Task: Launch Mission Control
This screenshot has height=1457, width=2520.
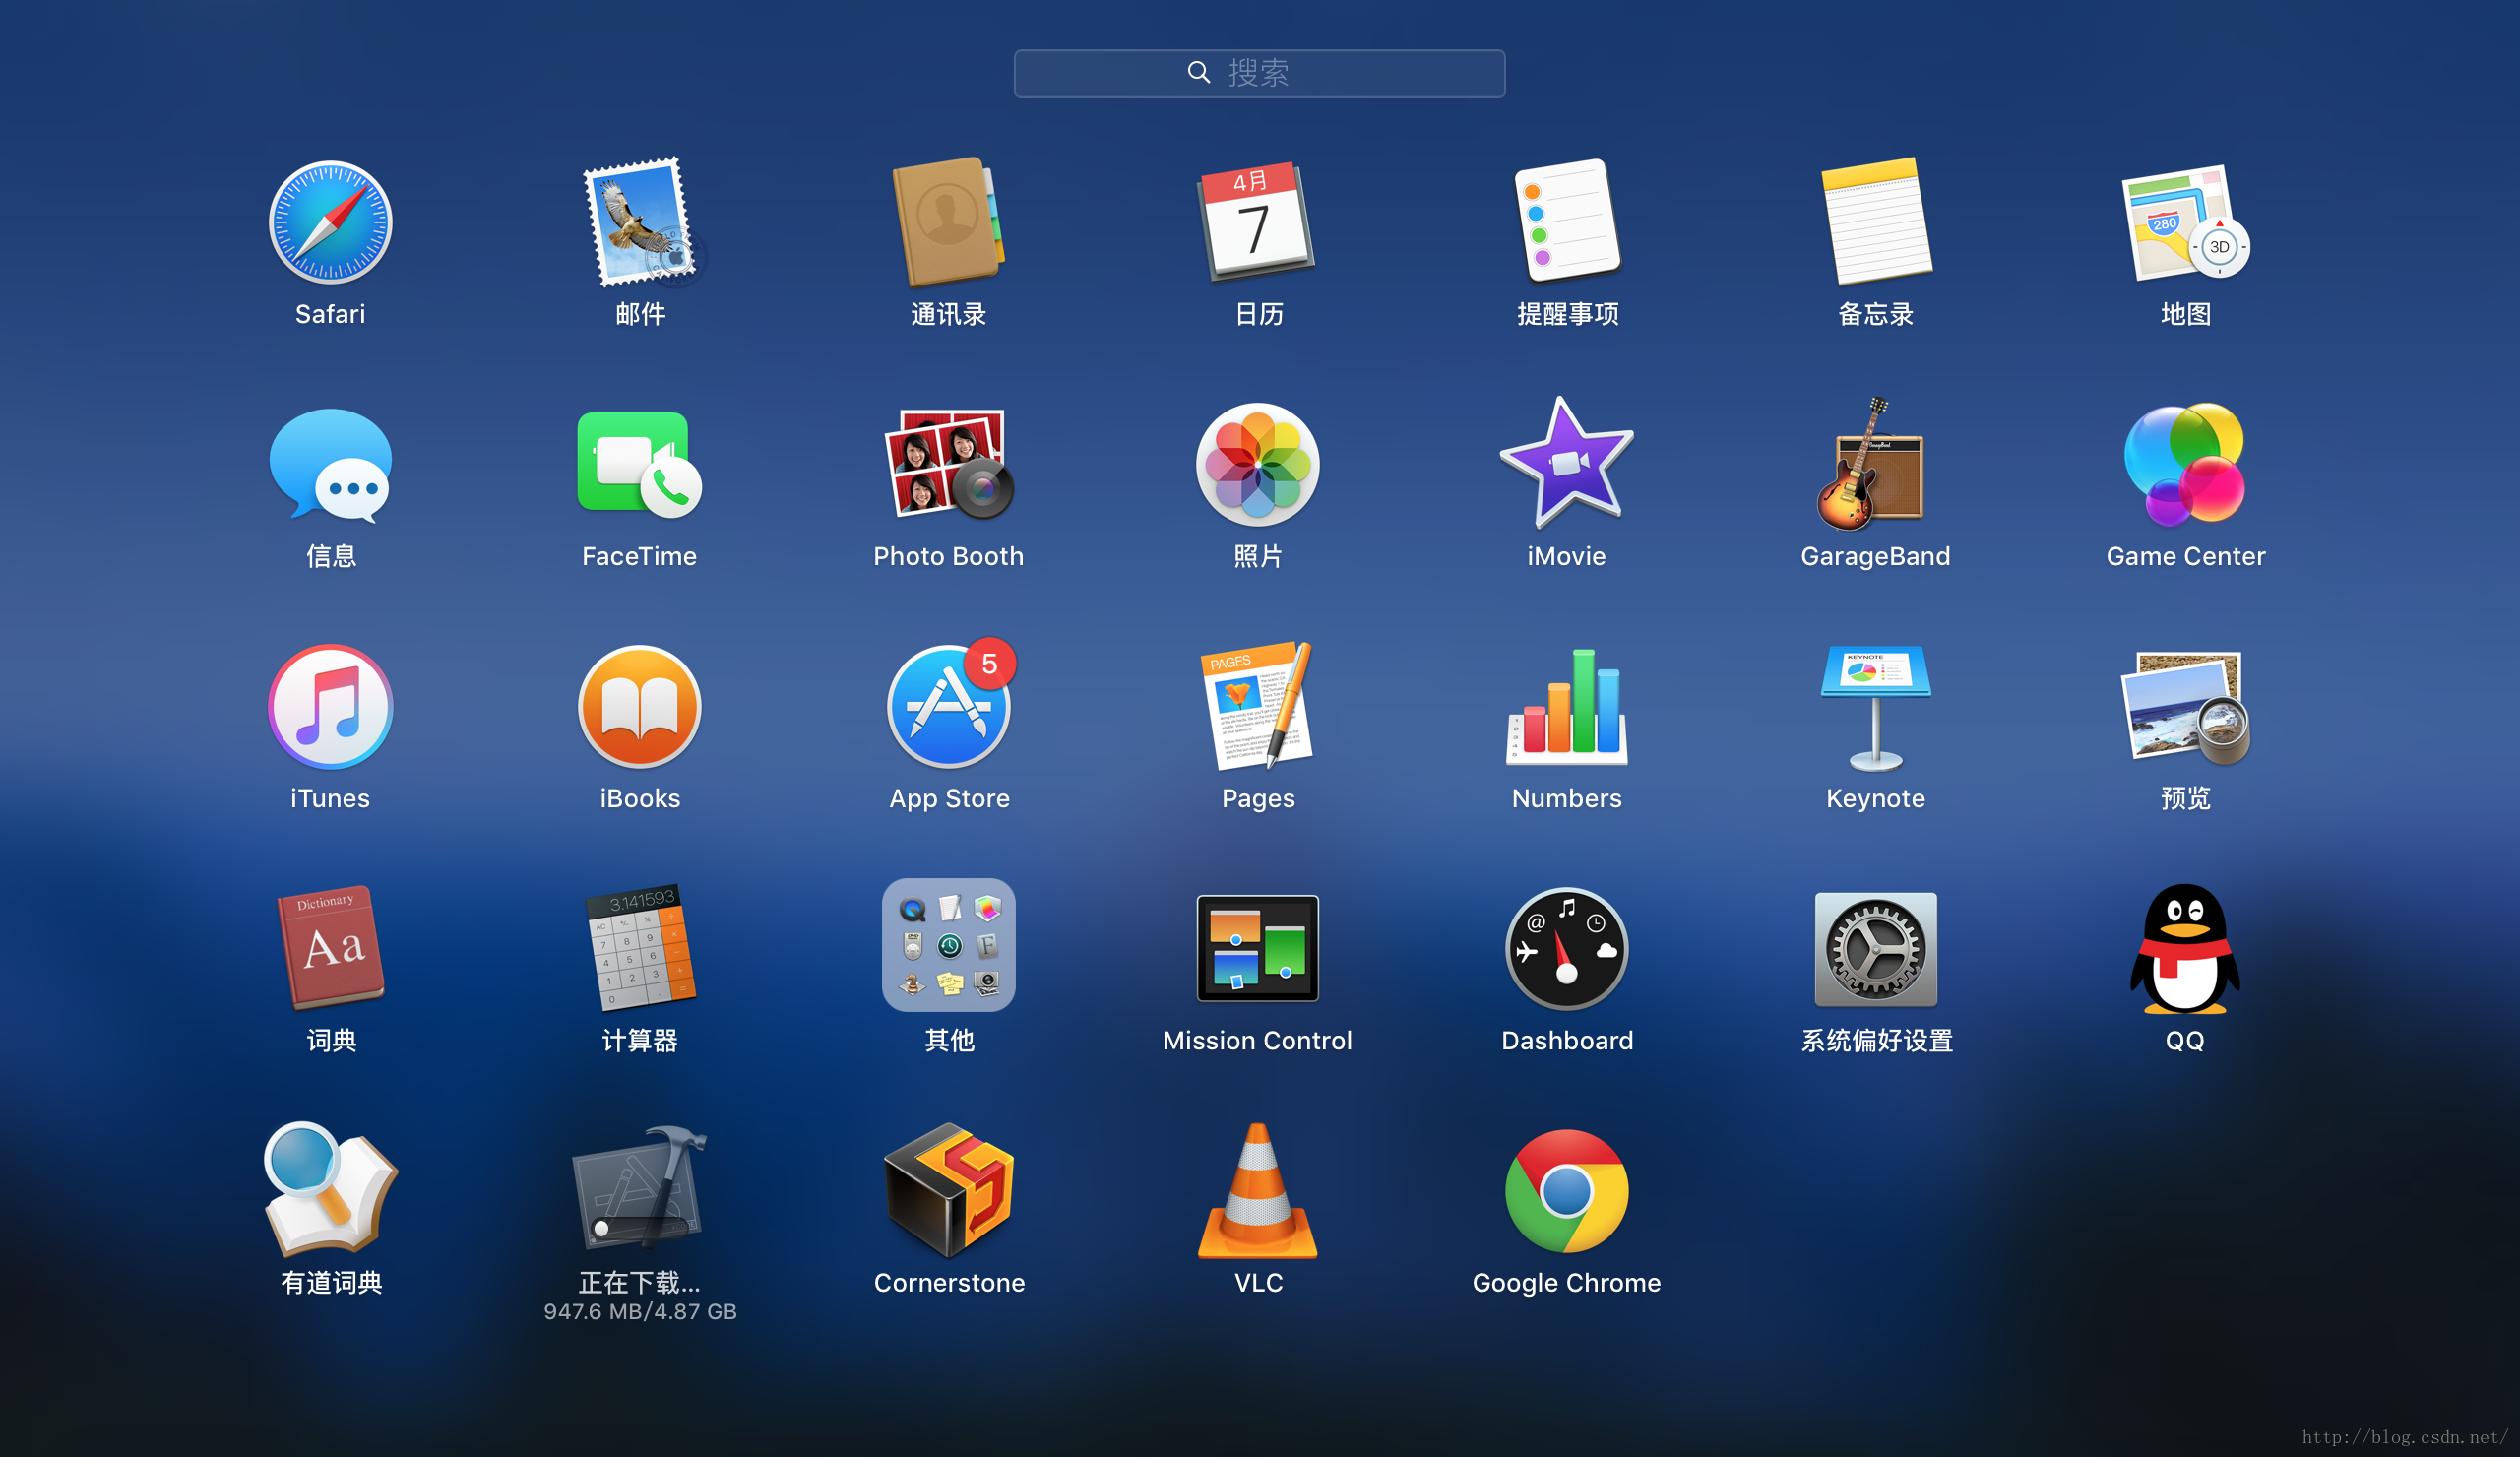Action: pos(1258,948)
